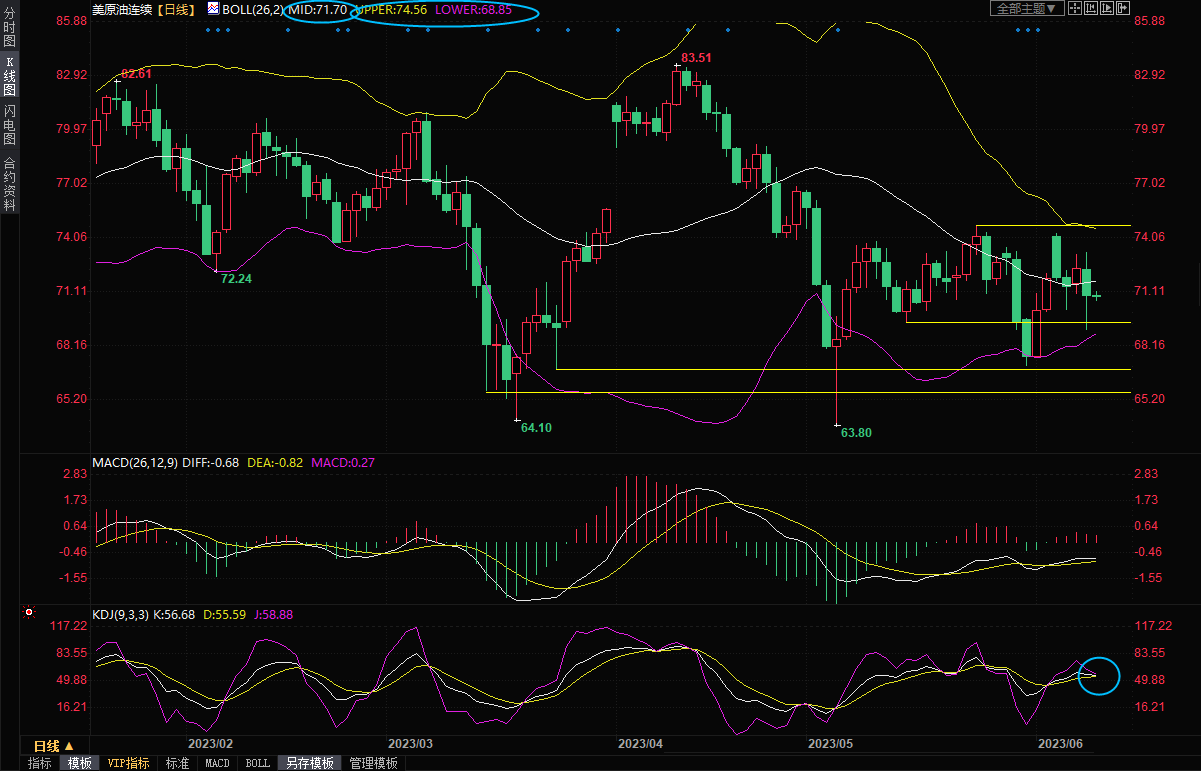Viewport: 1201px width, 771px height.
Task: Click the BOLL indicator chart icon
Action: (213, 9)
